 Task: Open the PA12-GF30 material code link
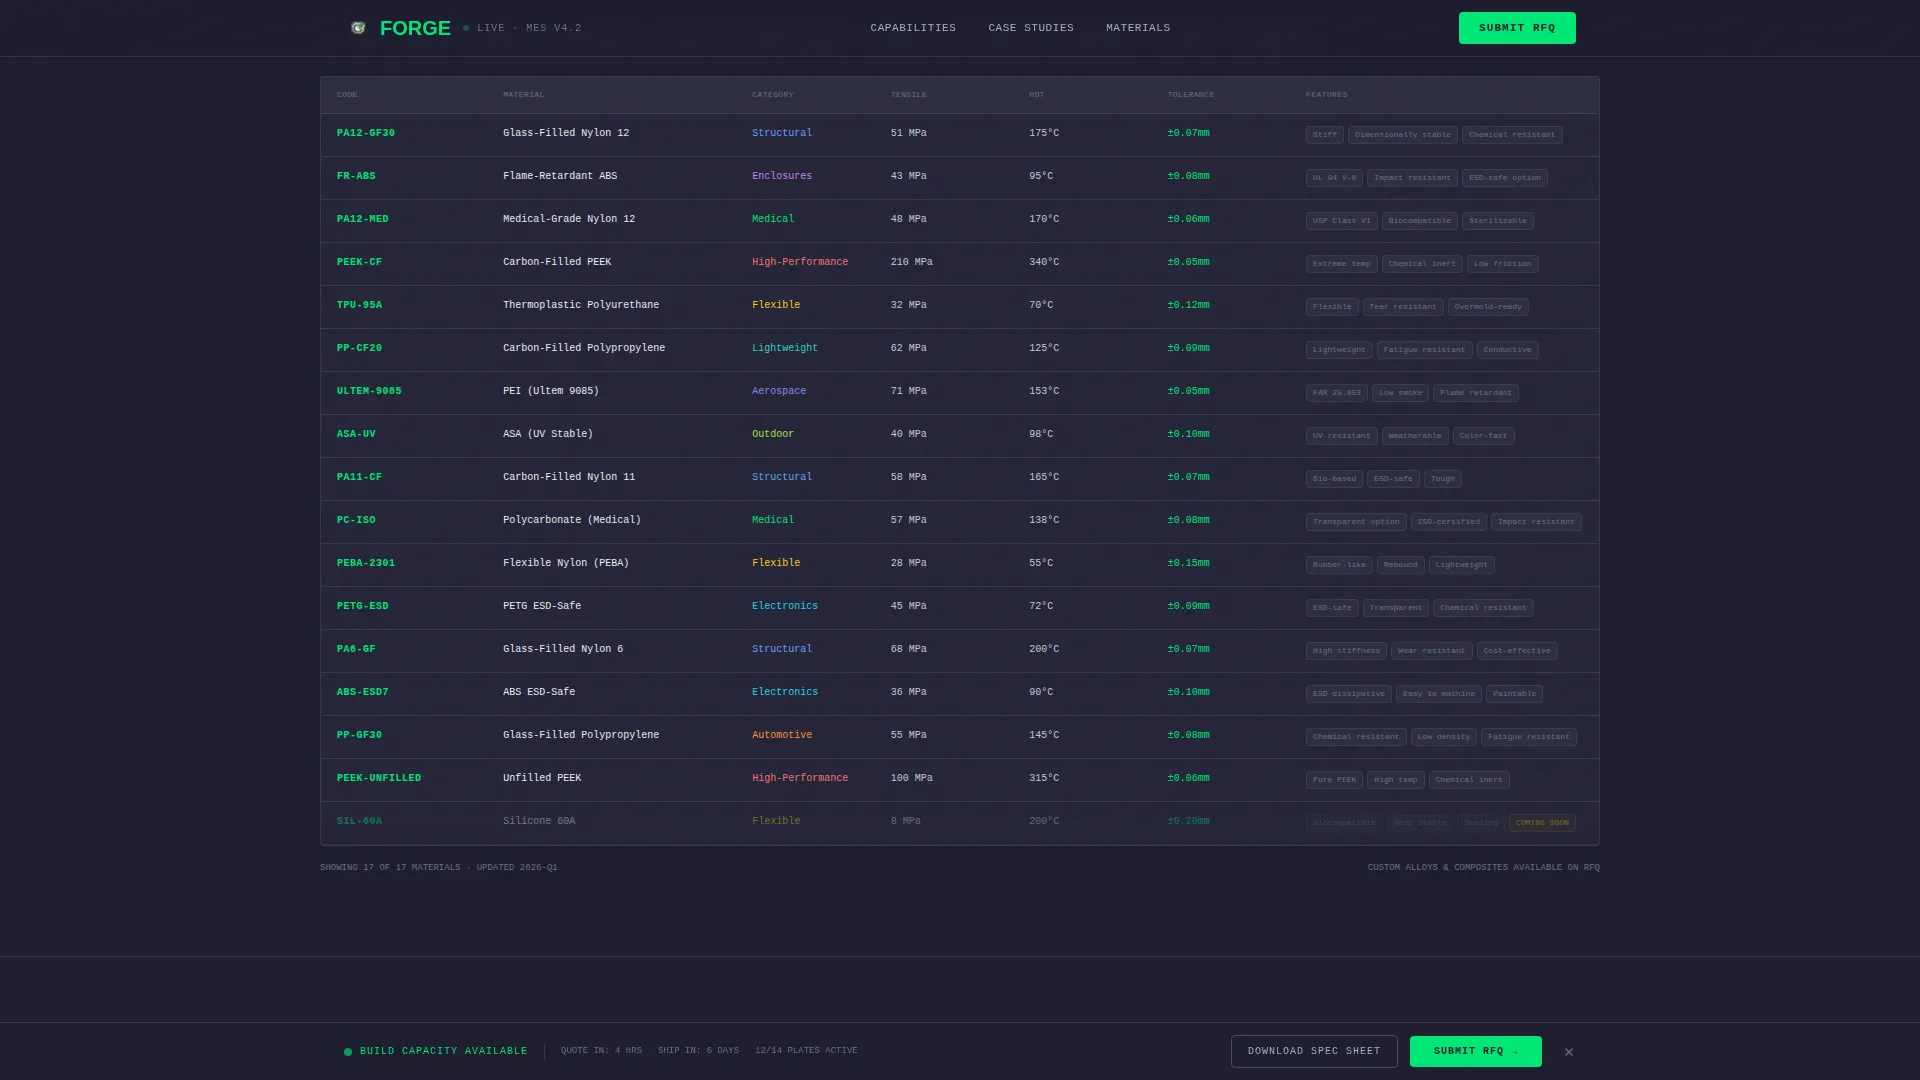366,133
